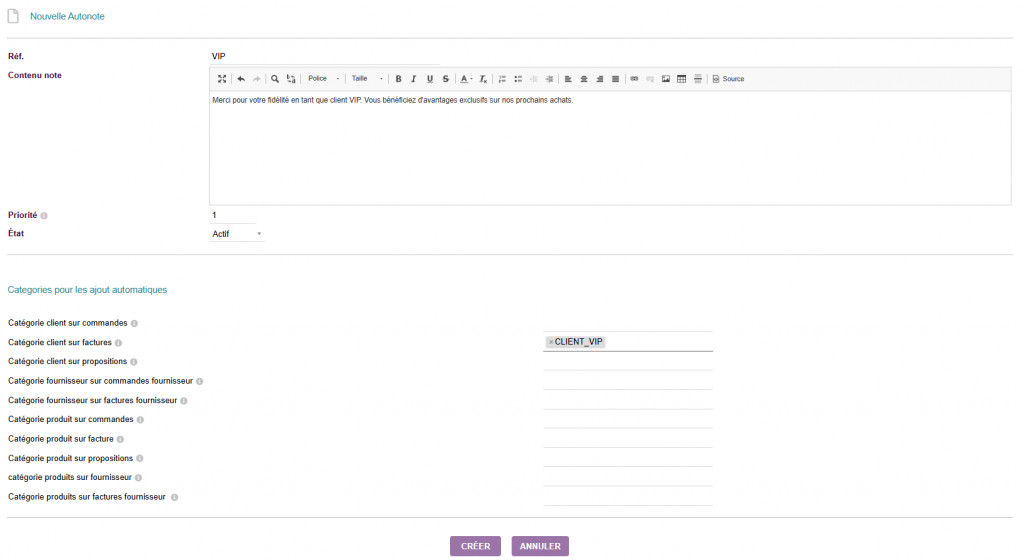Maximize the note editor
This screenshot has height=560, width=1024.
[x=222, y=79]
